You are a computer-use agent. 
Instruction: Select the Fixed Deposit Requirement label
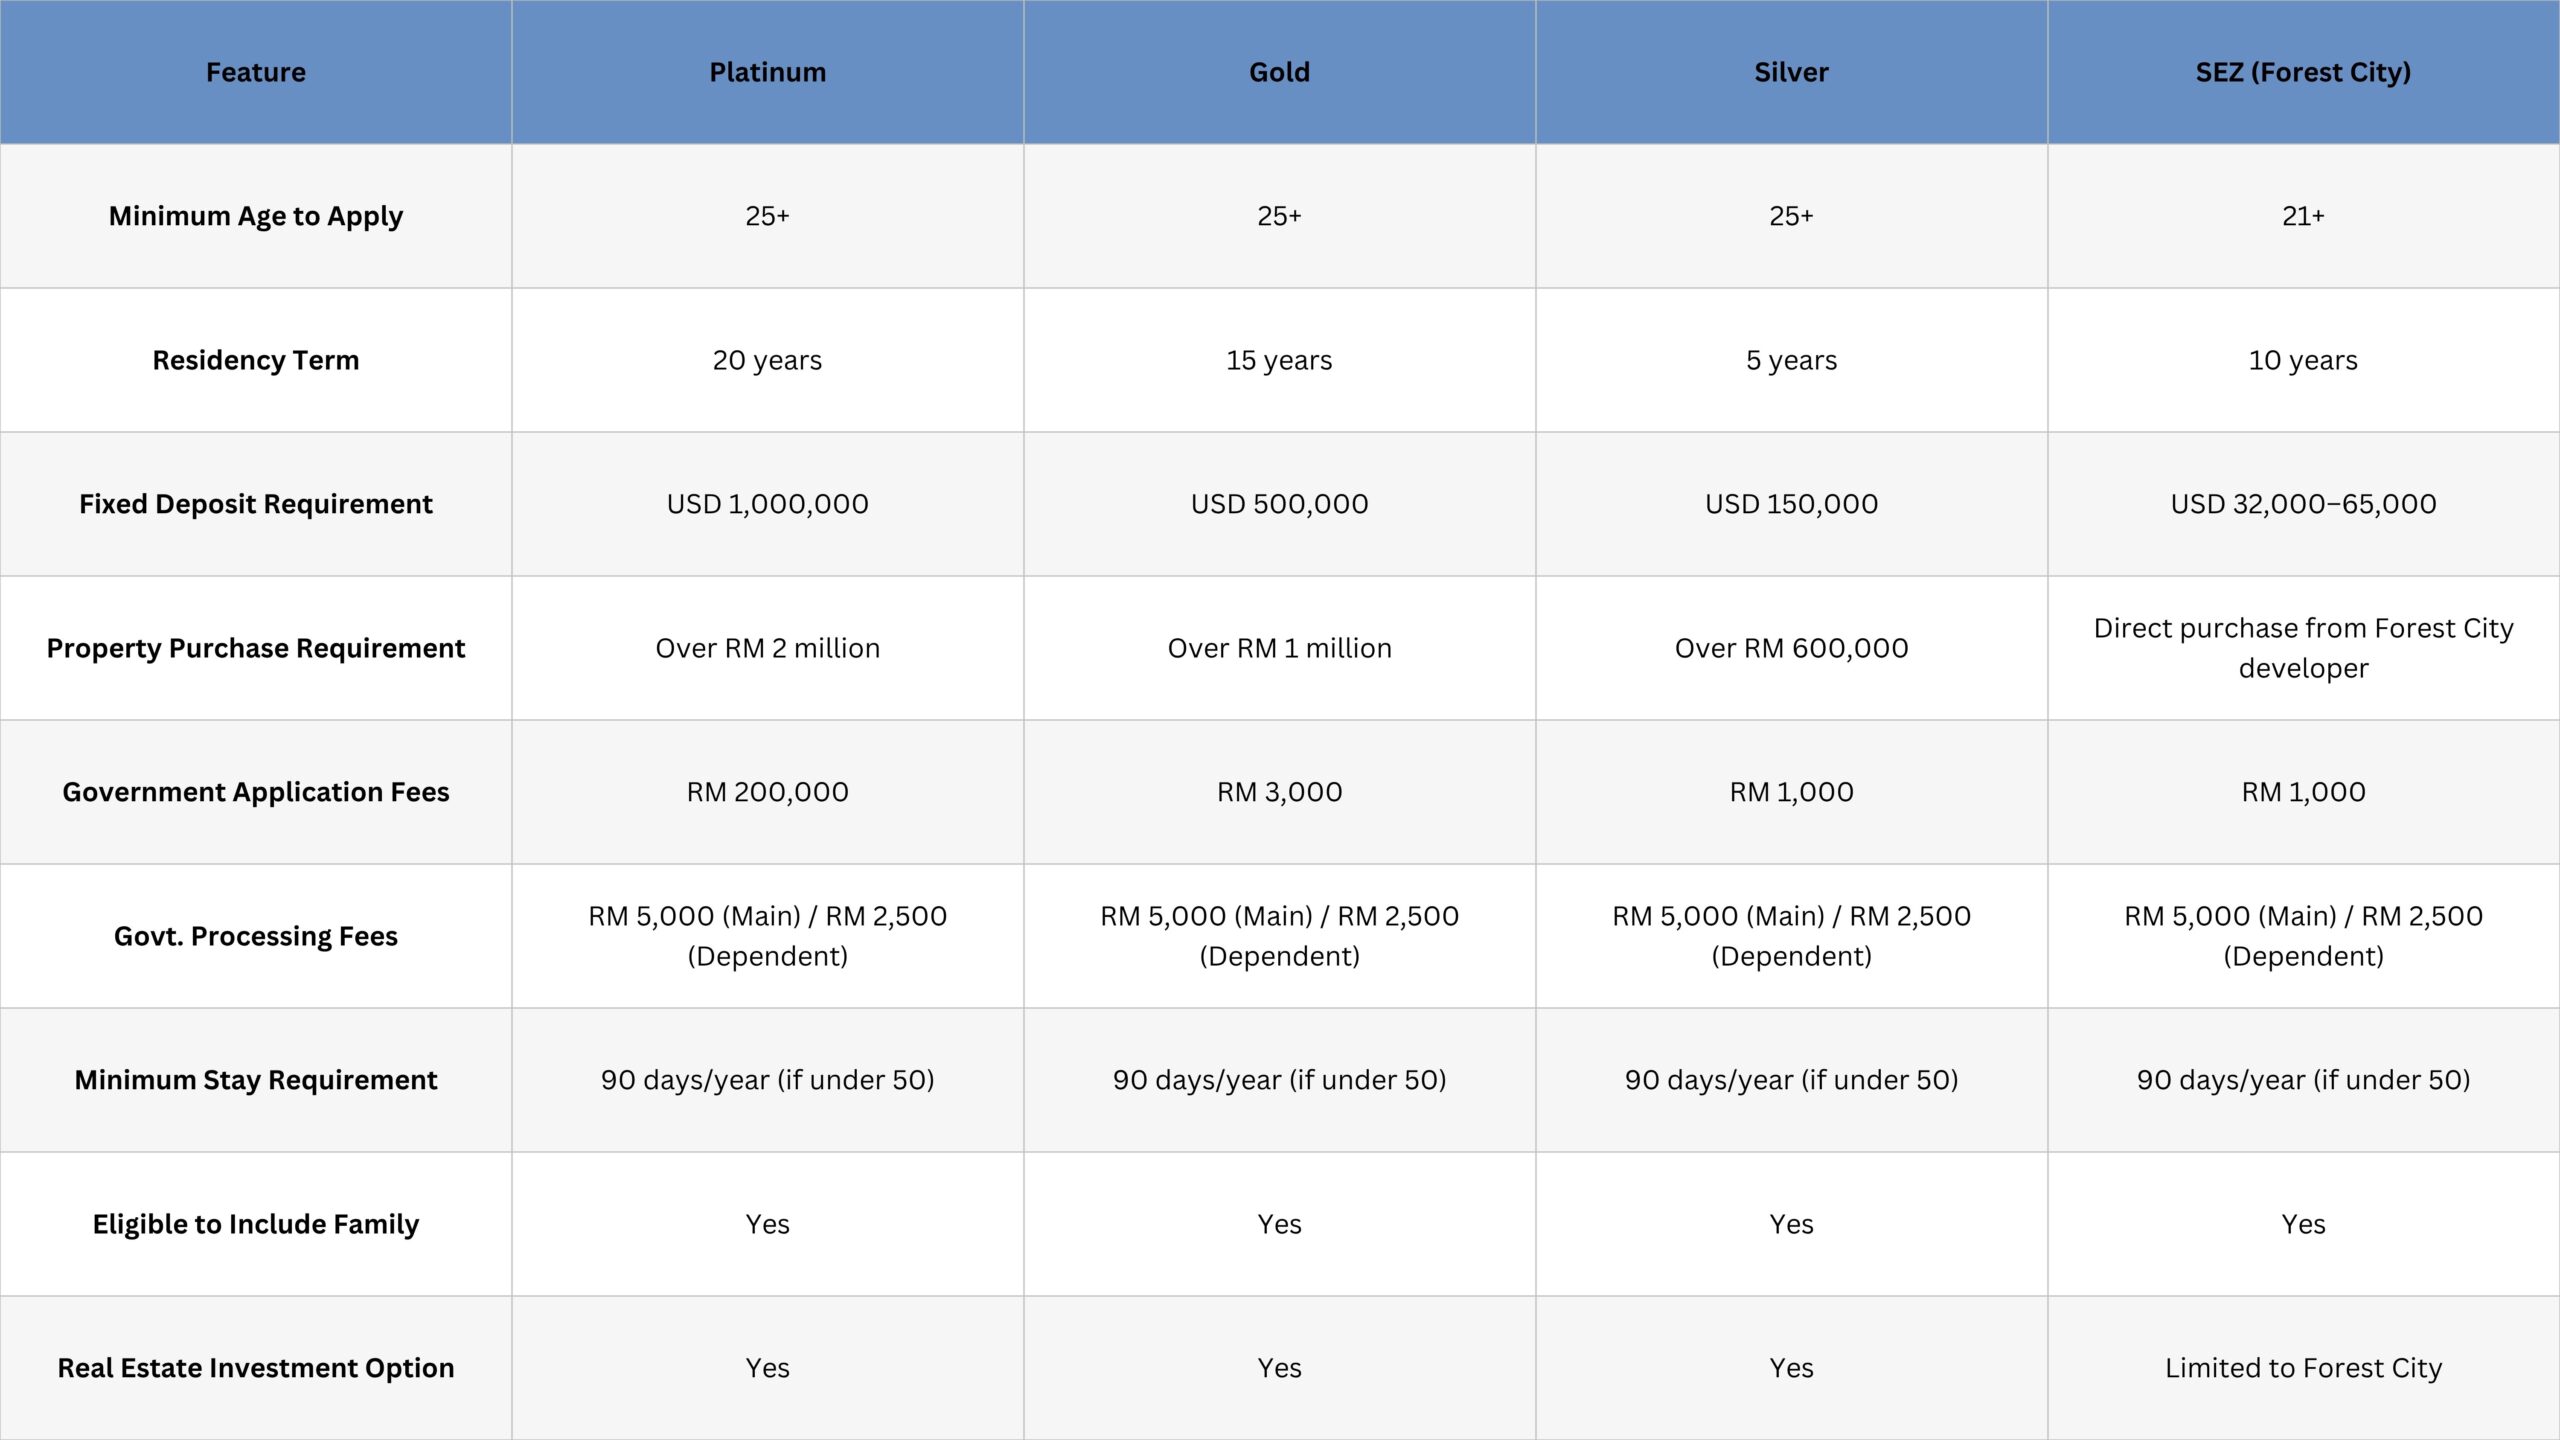[256, 504]
